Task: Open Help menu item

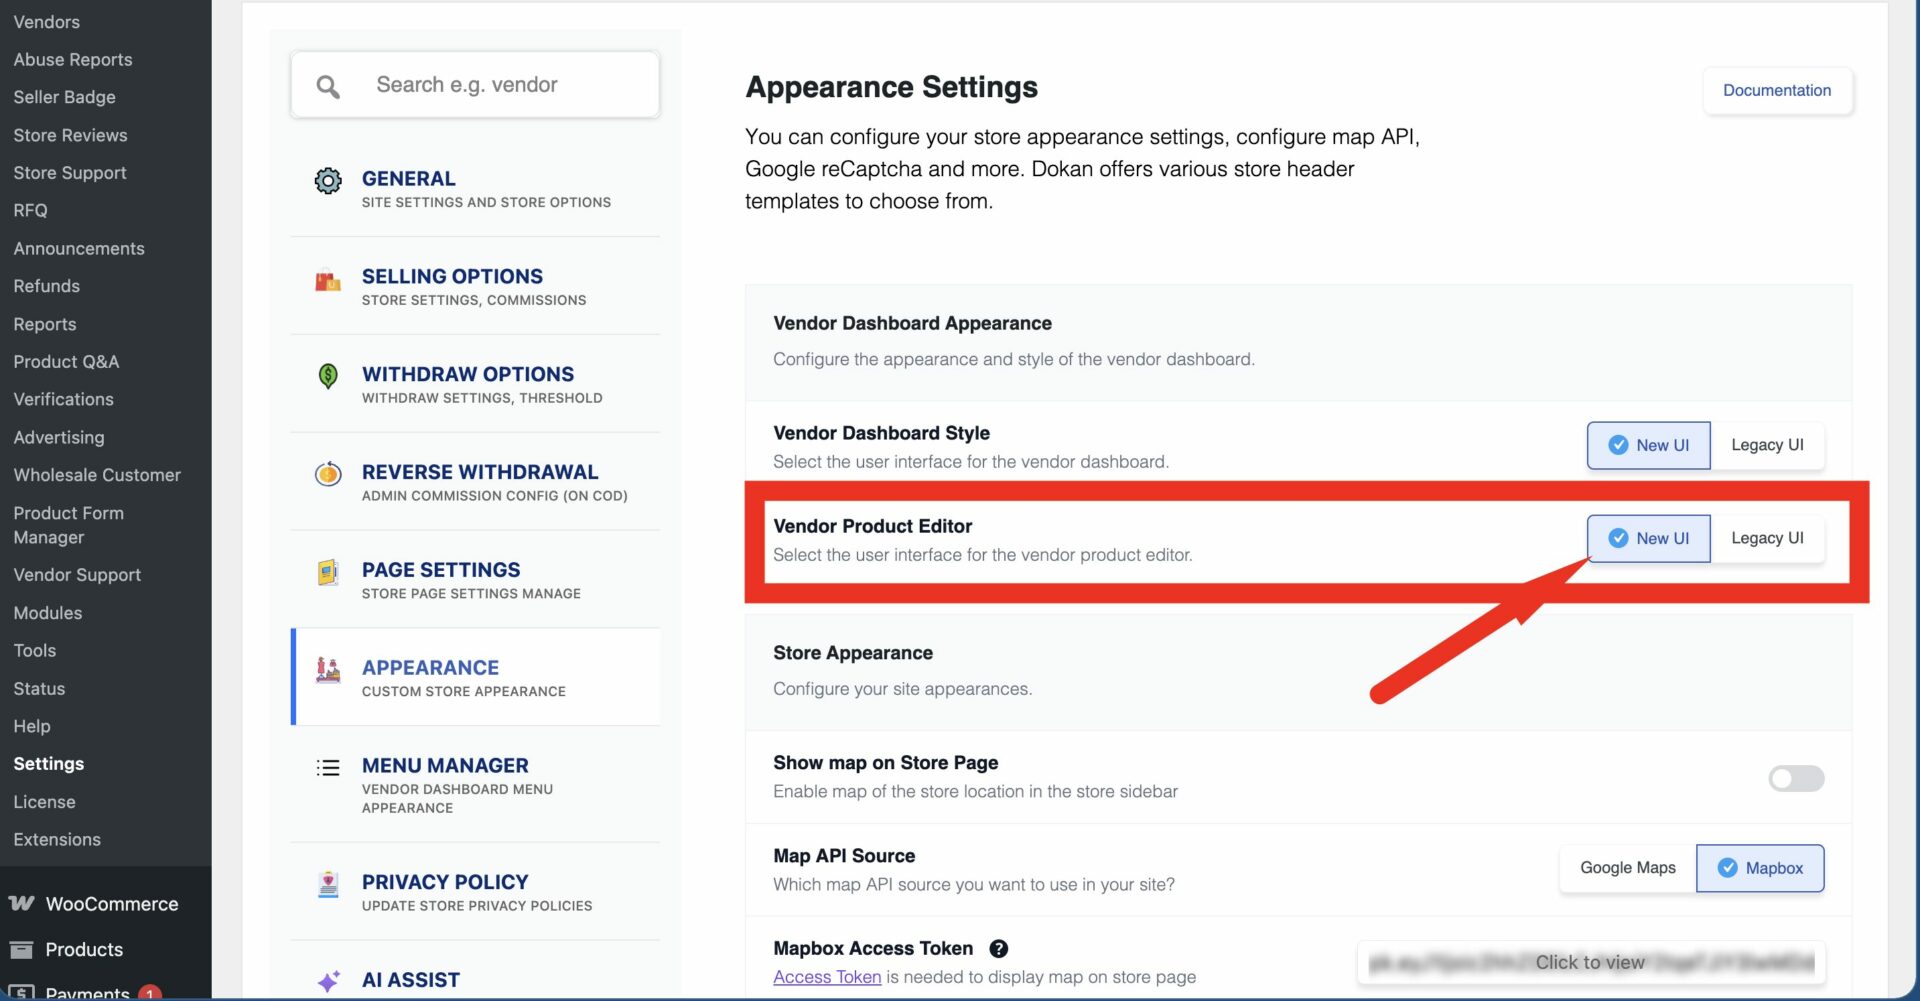Action: (32, 726)
